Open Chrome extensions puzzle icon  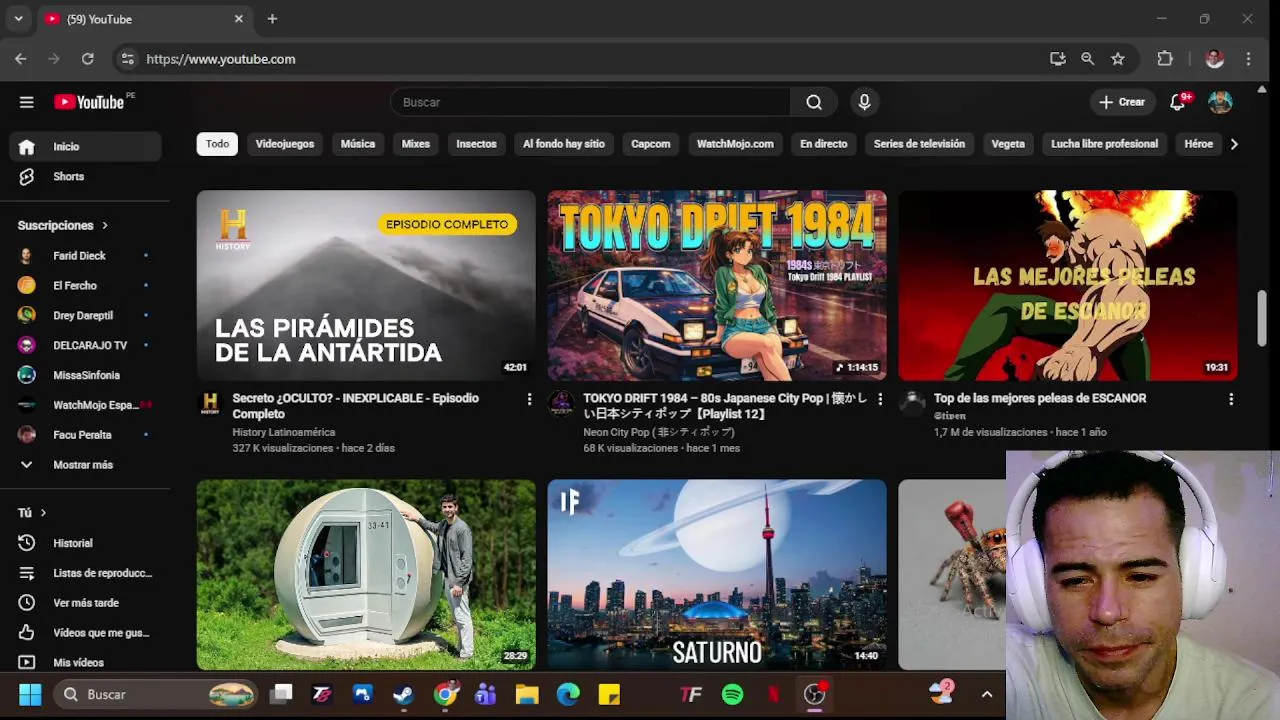(x=1165, y=59)
